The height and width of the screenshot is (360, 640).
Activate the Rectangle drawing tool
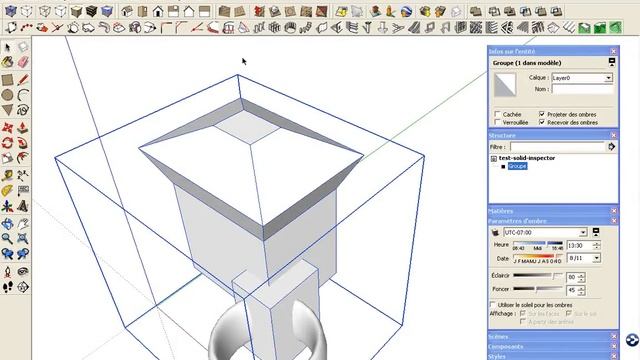tap(7, 80)
